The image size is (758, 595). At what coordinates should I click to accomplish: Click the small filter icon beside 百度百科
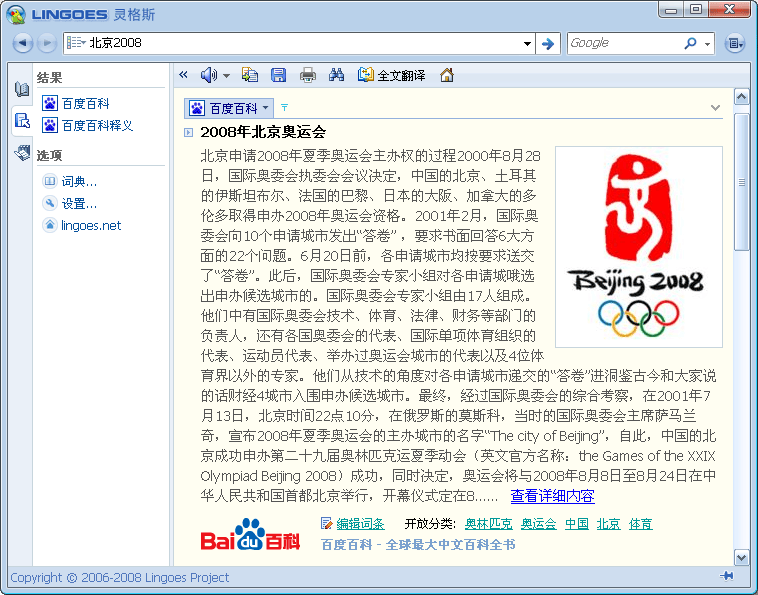284,107
